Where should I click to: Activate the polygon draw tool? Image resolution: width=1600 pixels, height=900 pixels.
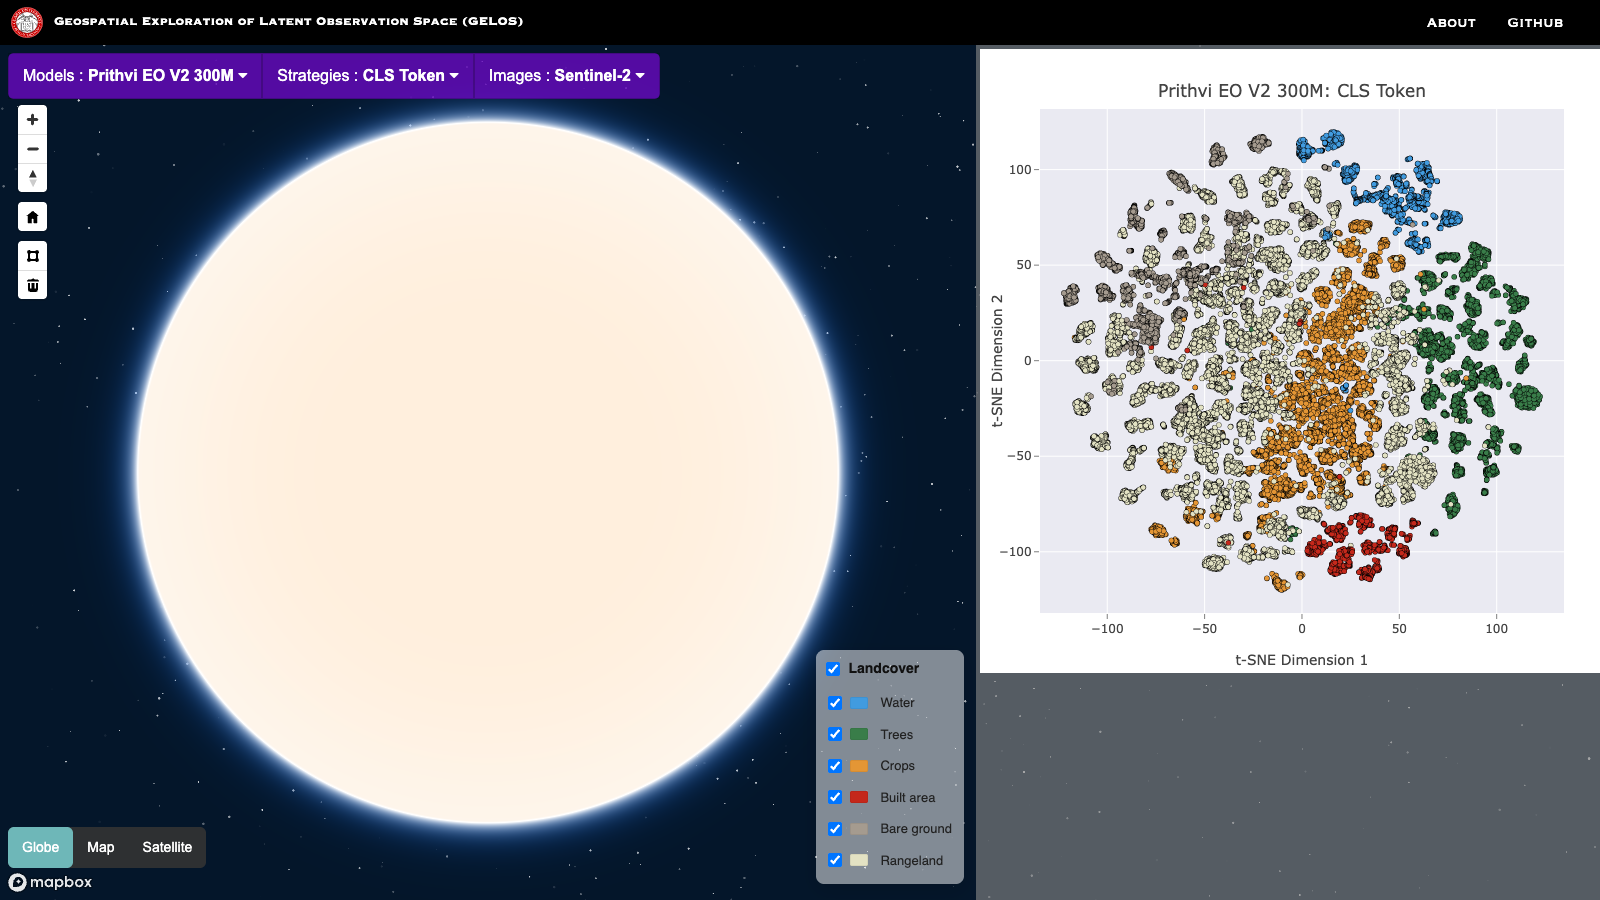[33, 256]
